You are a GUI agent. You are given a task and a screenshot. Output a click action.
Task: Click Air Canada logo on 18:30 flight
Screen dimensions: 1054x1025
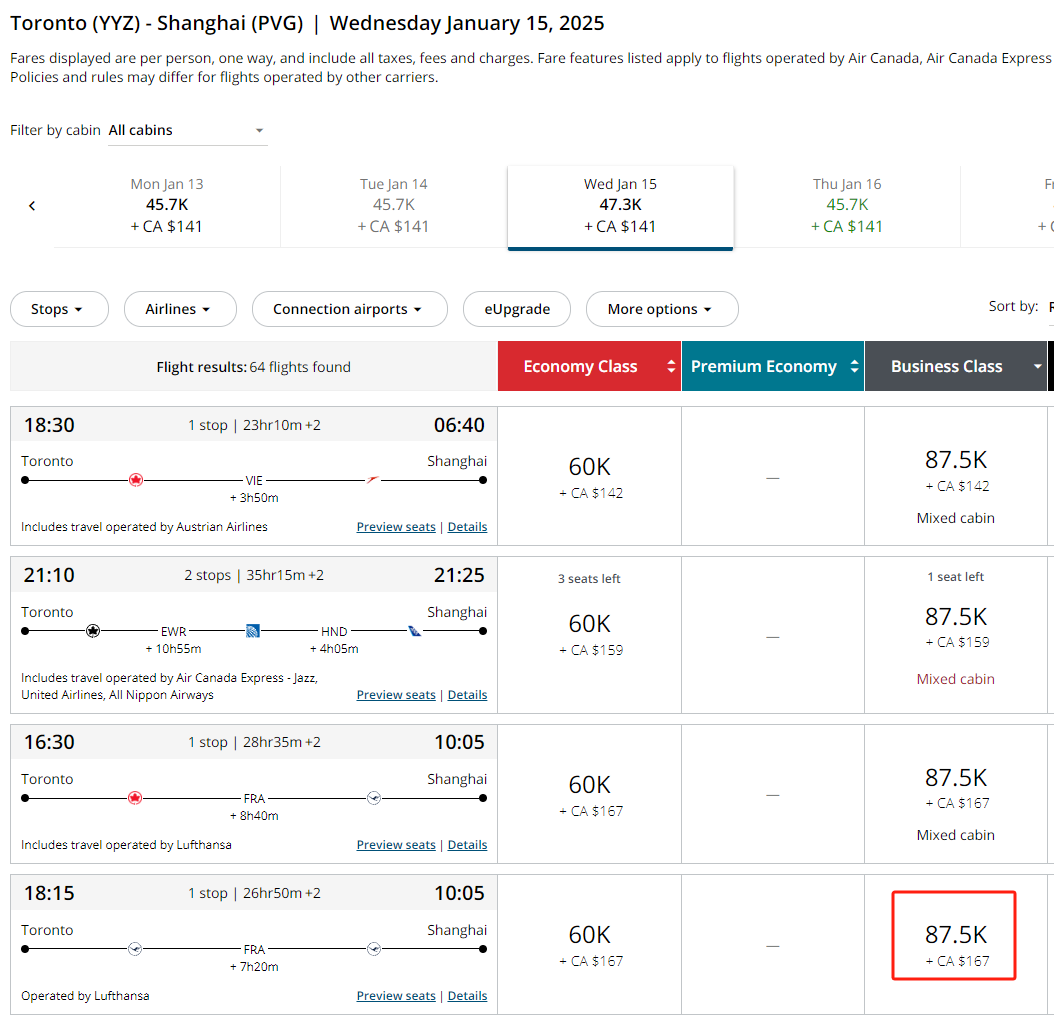click(136, 480)
